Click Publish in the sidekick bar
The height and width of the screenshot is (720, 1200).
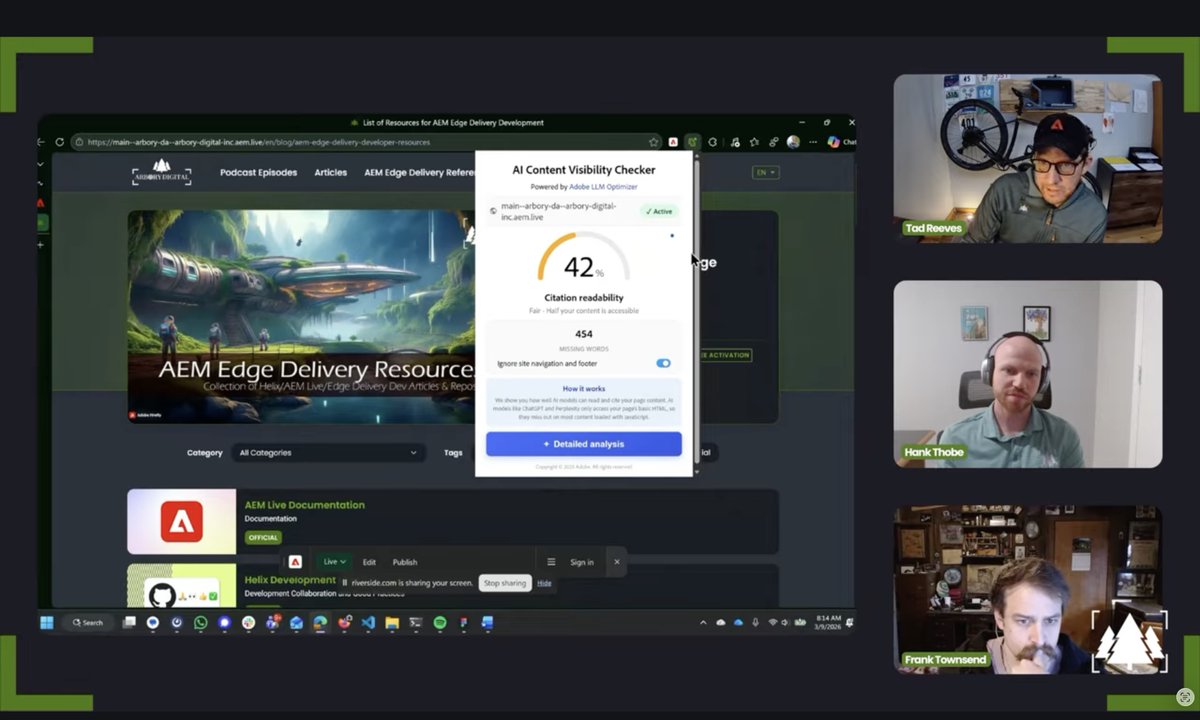[405, 562]
